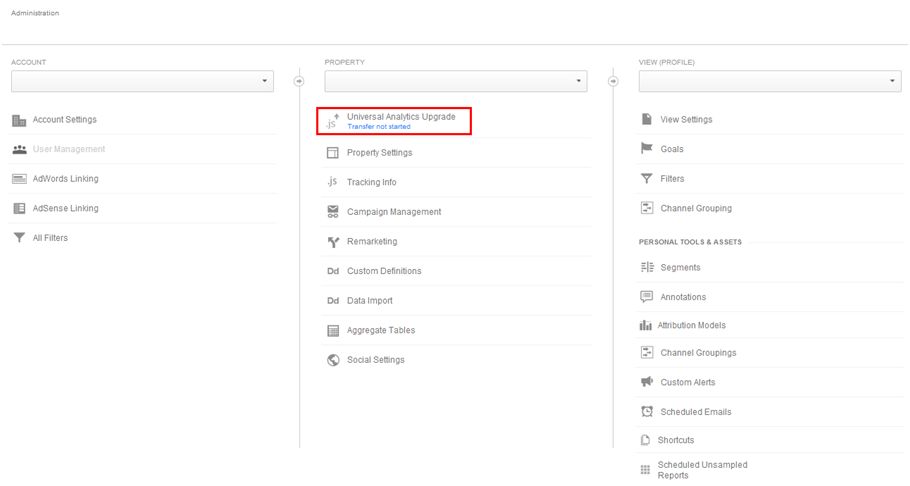Open Tracking Info section
Image resolution: width=910 pixels, height=486 pixels.
coord(371,182)
